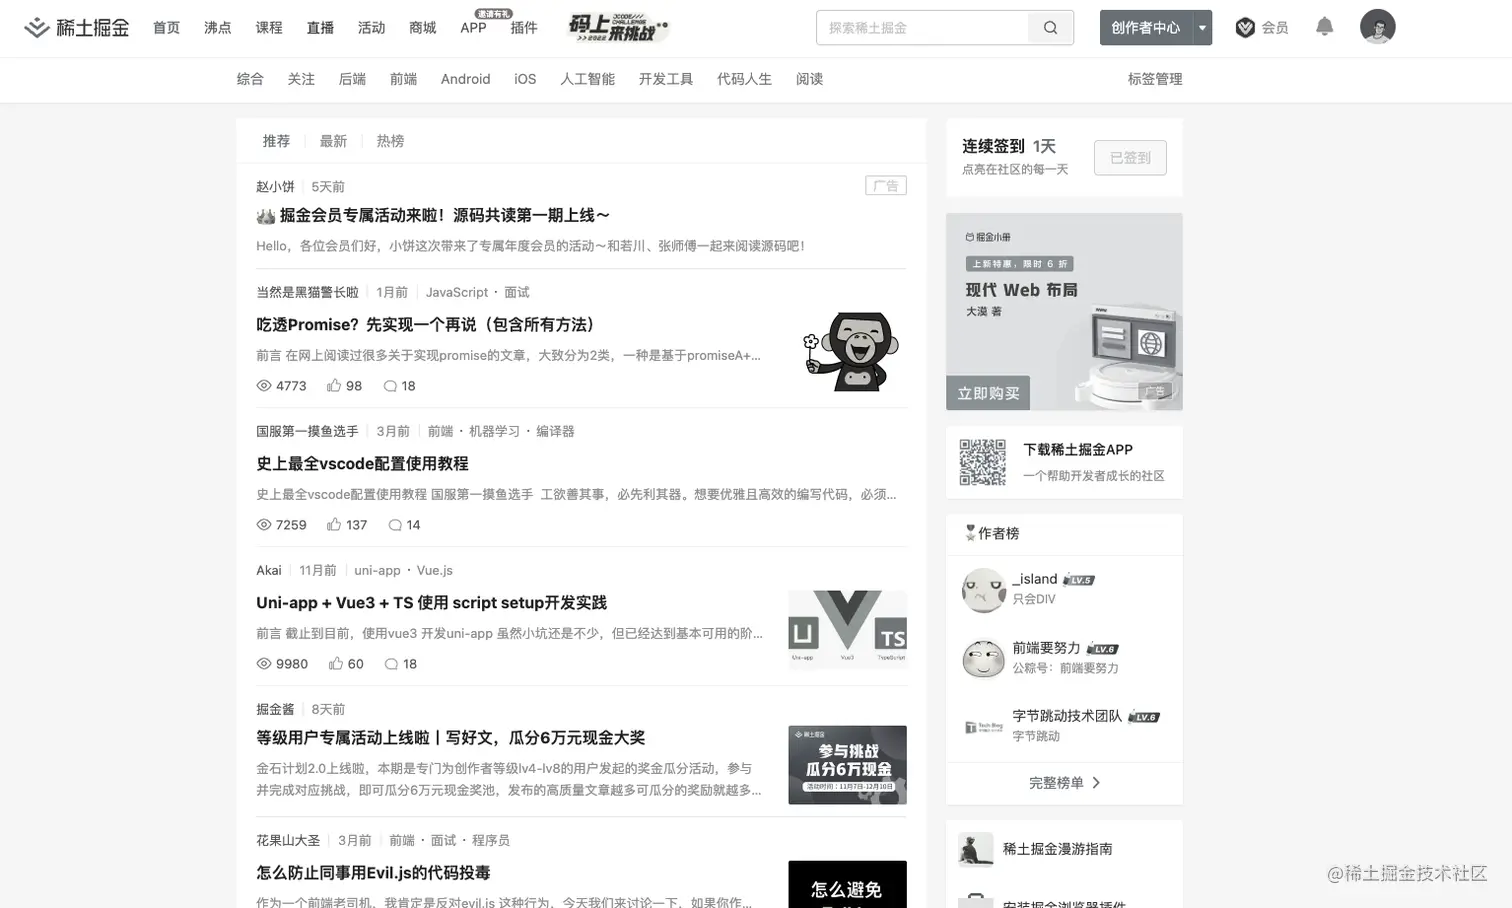Click the search magnifier icon
The image size is (1512, 908).
(x=1050, y=28)
